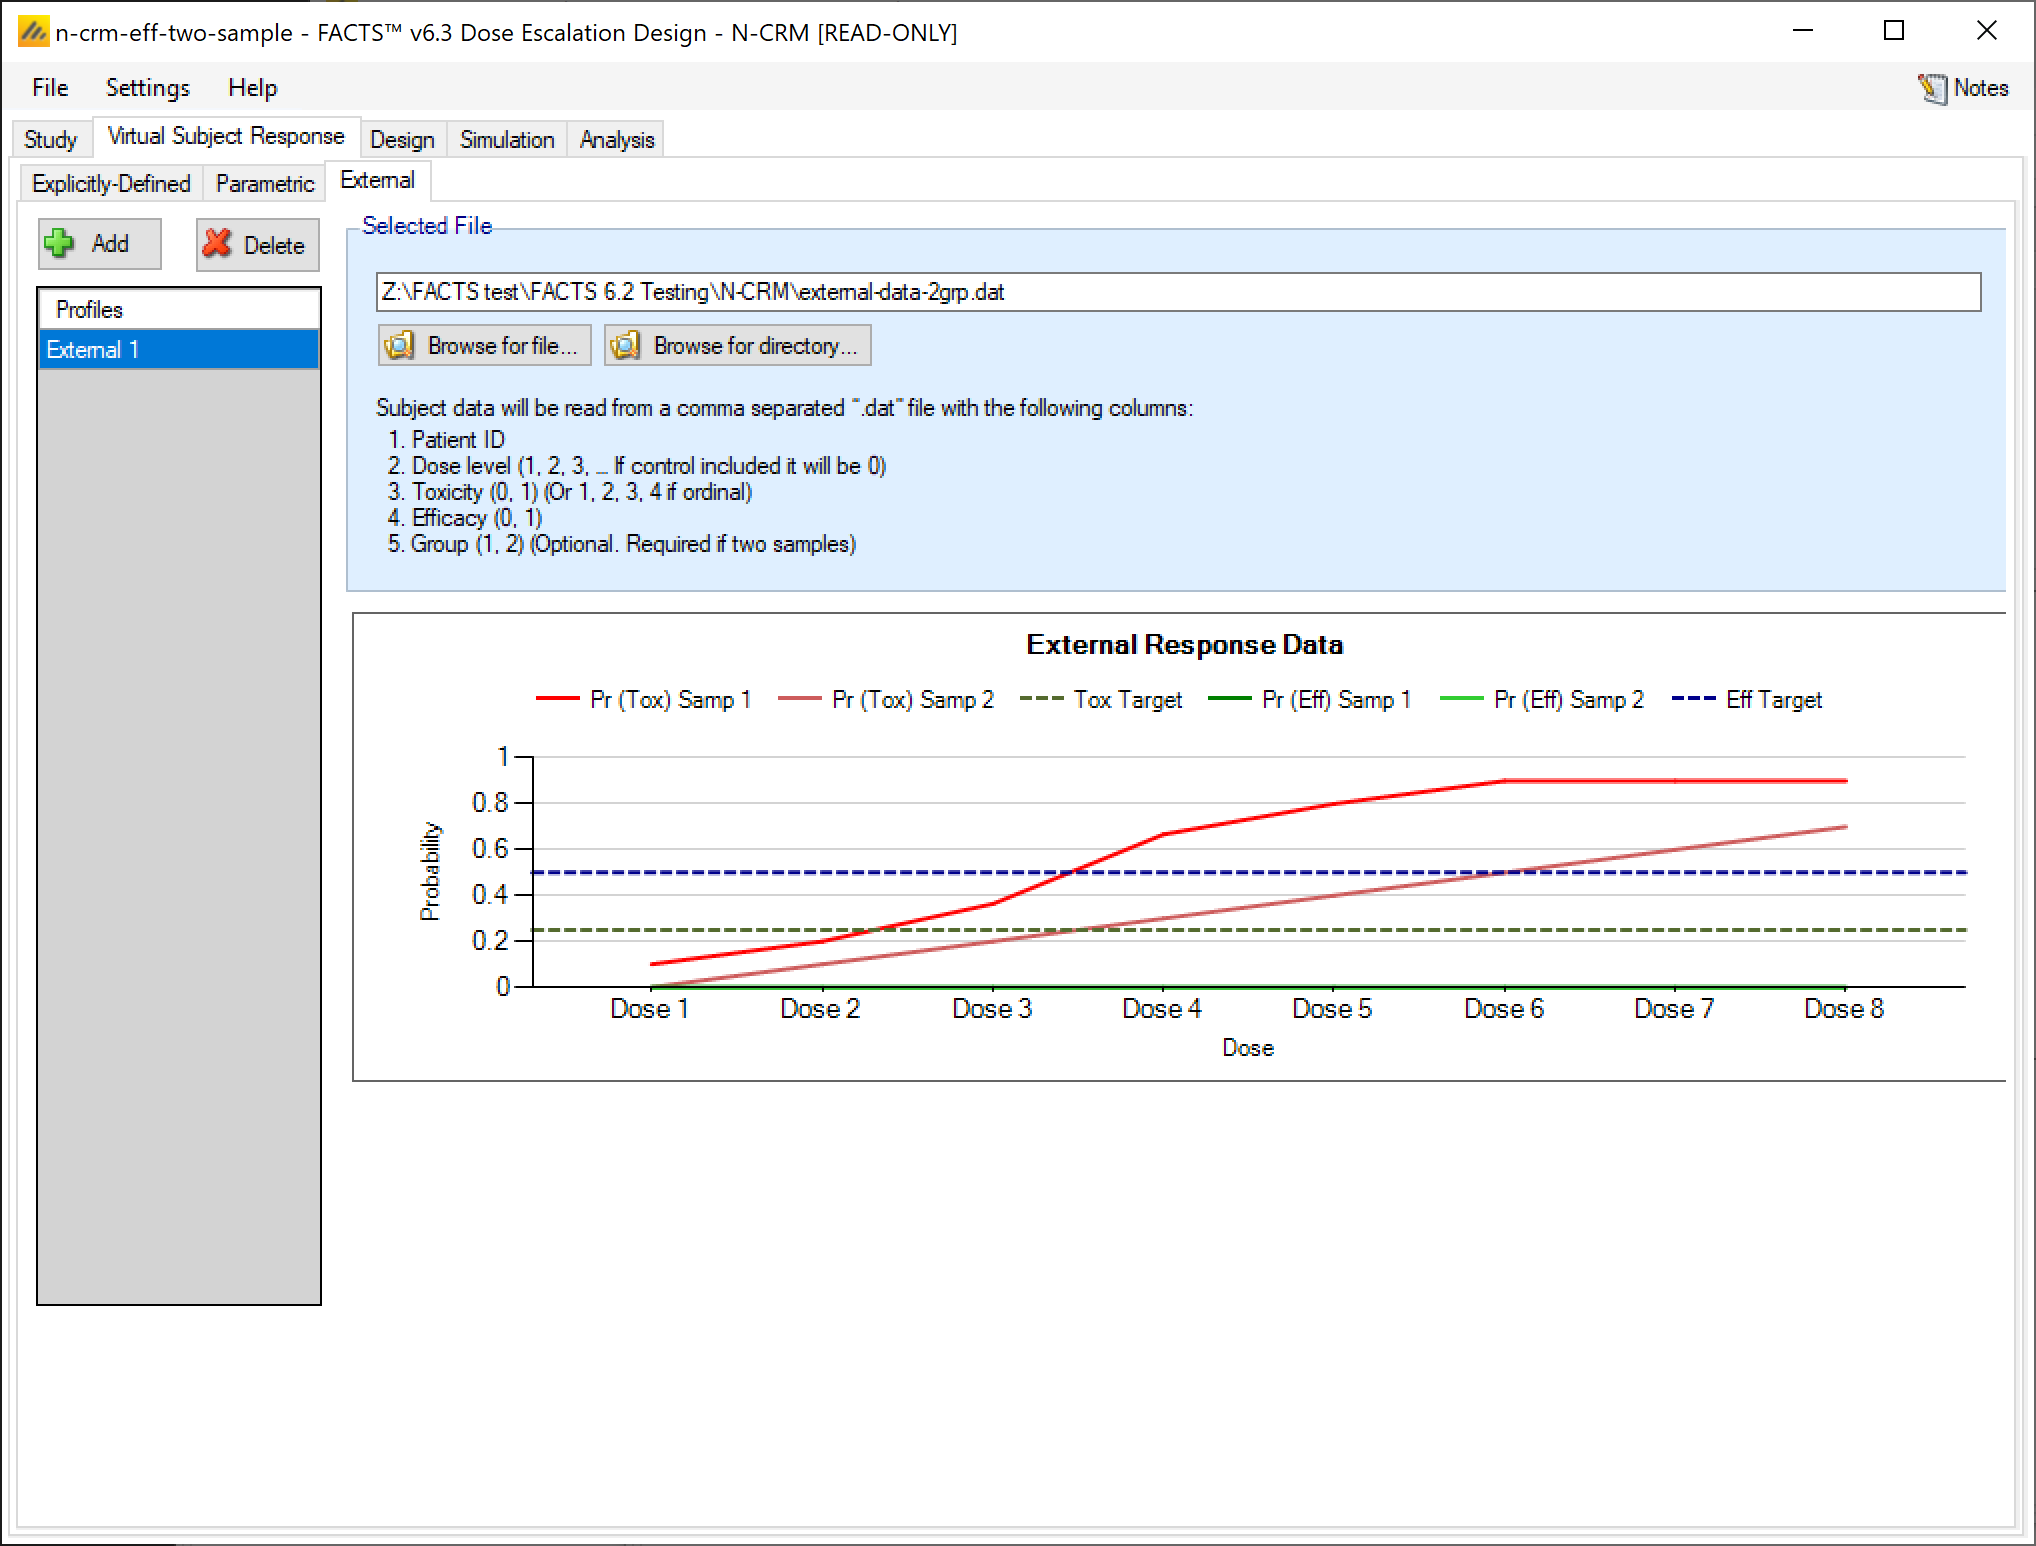Open the Help menu
Viewport: 2036px width, 1546px height.
(252, 88)
